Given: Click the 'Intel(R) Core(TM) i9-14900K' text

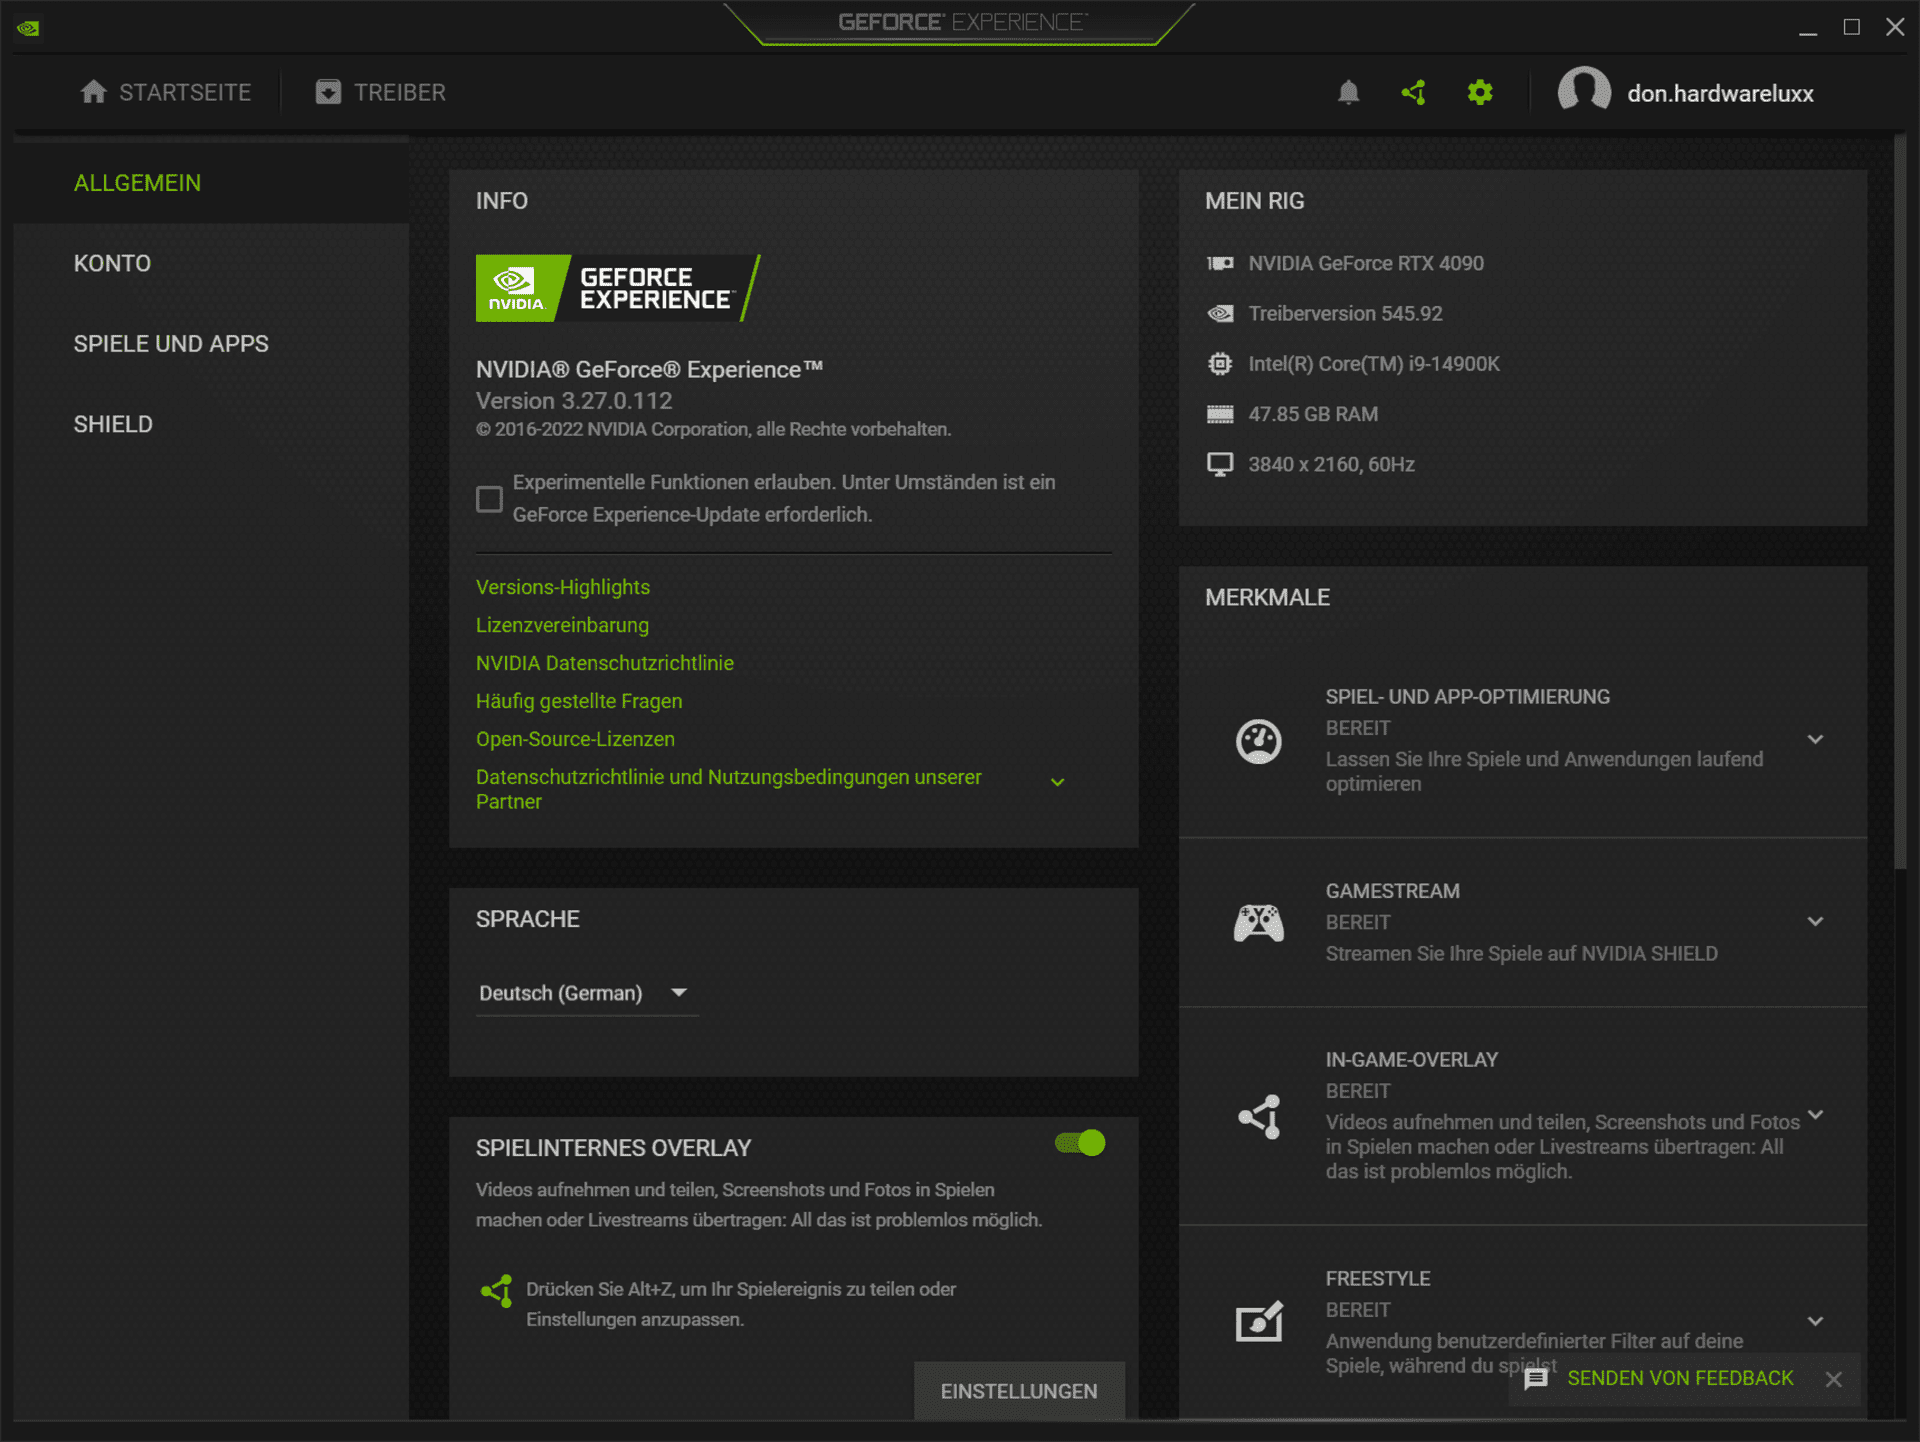Looking at the screenshot, I should point(1374,364).
